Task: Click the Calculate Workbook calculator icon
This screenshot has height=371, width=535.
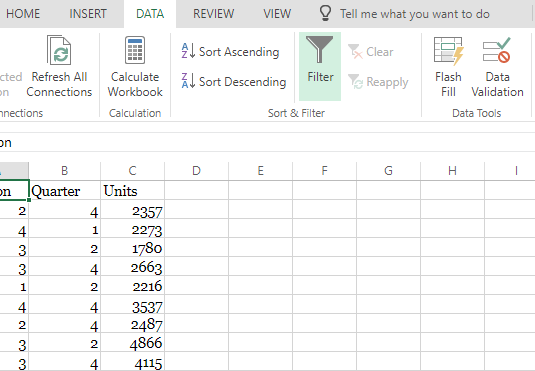Action: pos(135,50)
